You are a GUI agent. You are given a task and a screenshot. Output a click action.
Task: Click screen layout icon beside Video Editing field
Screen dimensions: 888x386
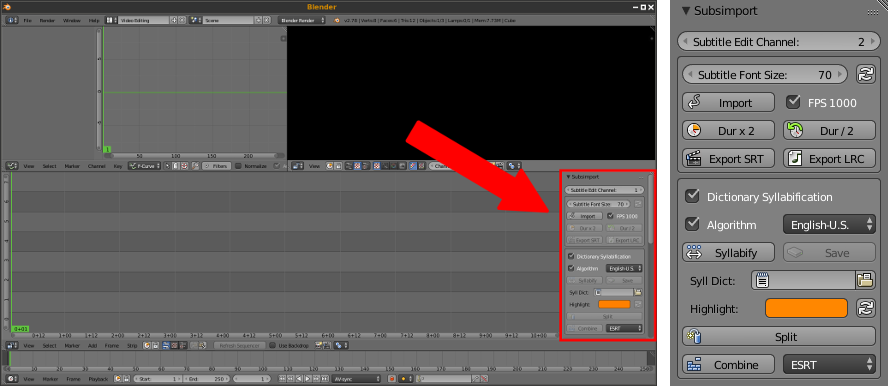[x=112, y=20]
